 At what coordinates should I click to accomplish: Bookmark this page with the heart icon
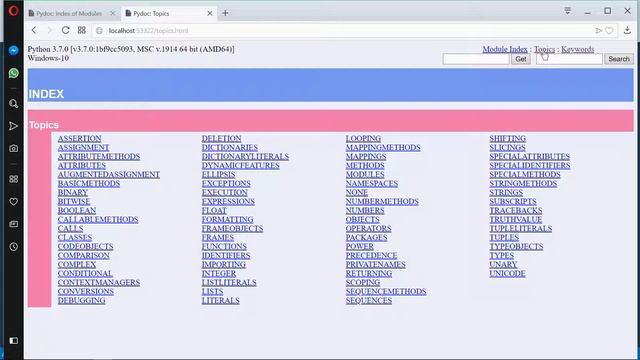pyautogui.click(x=609, y=31)
